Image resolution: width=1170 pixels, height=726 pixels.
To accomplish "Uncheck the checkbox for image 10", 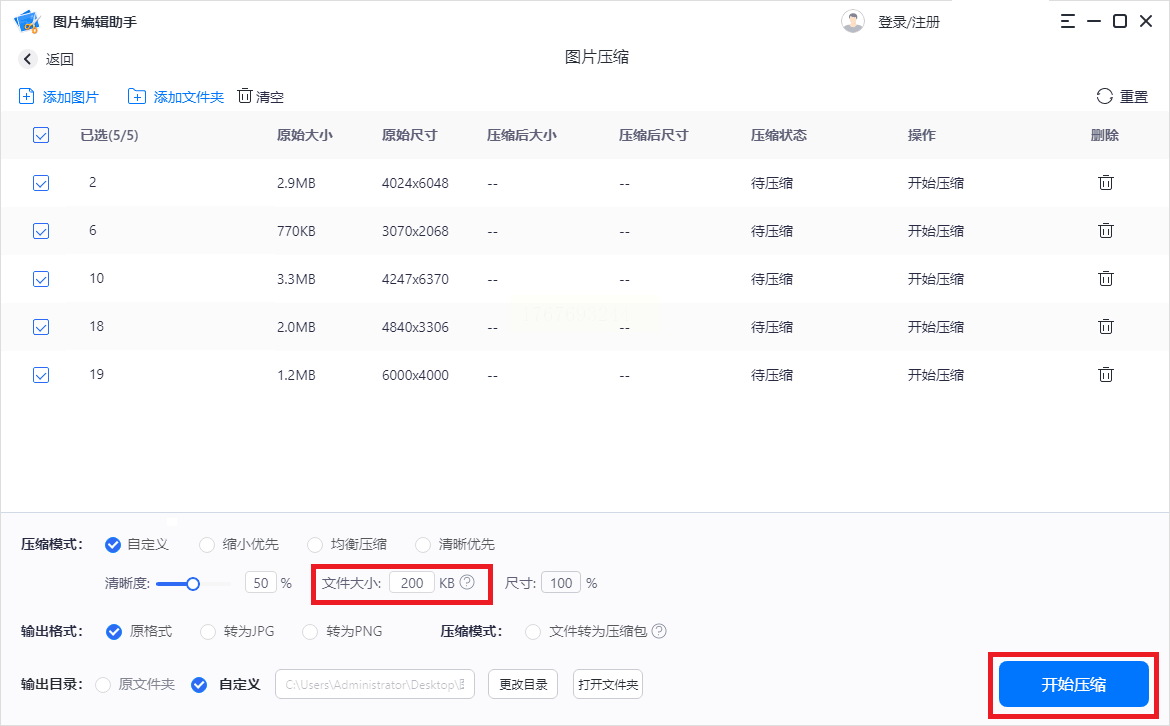I will pyautogui.click(x=41, y=279).
